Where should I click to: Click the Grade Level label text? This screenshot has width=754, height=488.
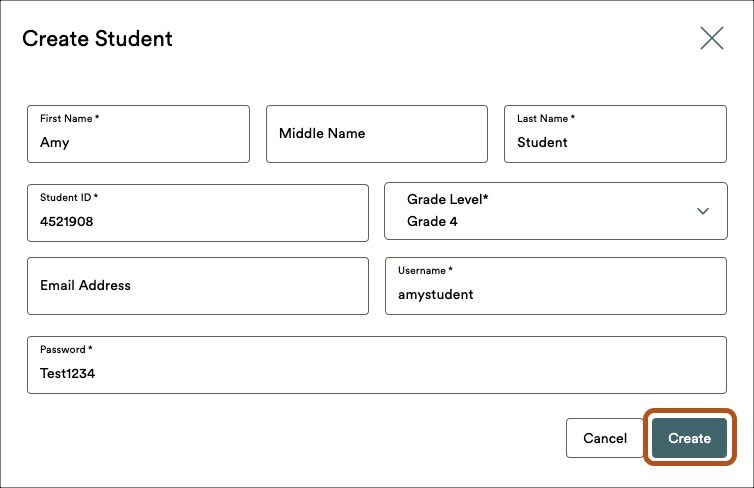447,199
